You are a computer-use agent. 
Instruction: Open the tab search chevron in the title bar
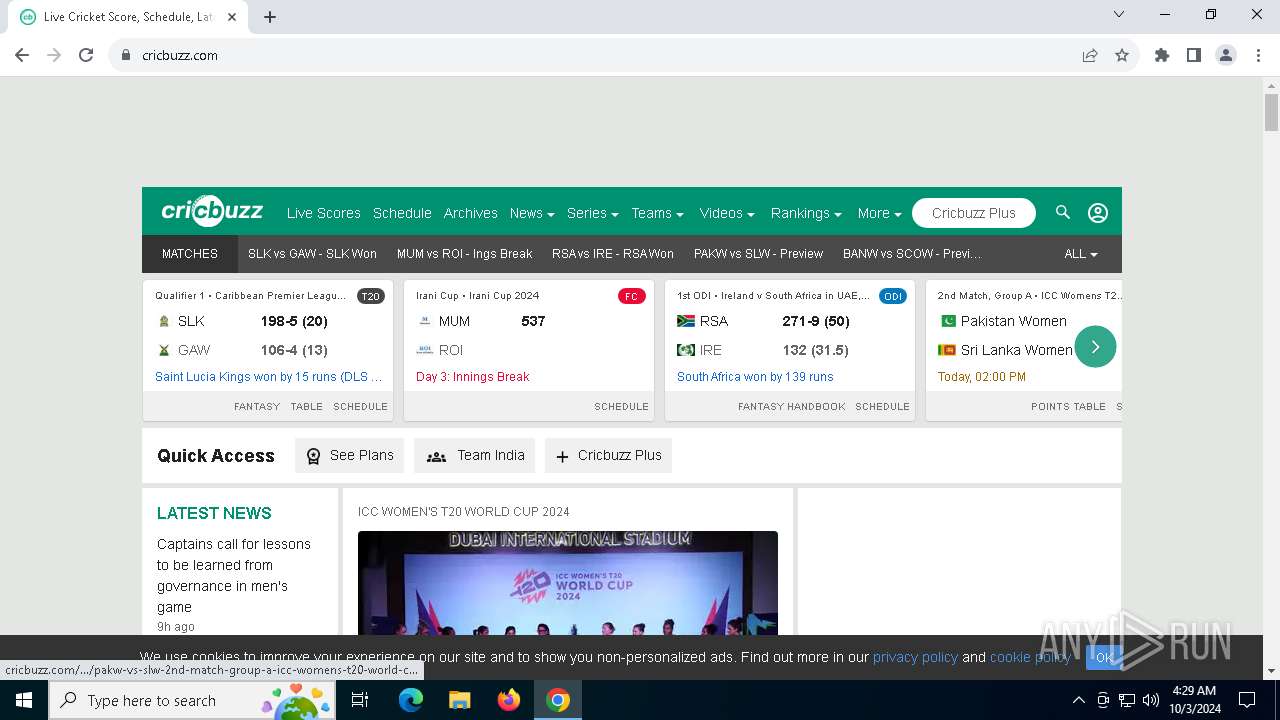[x=1119, y=14]
